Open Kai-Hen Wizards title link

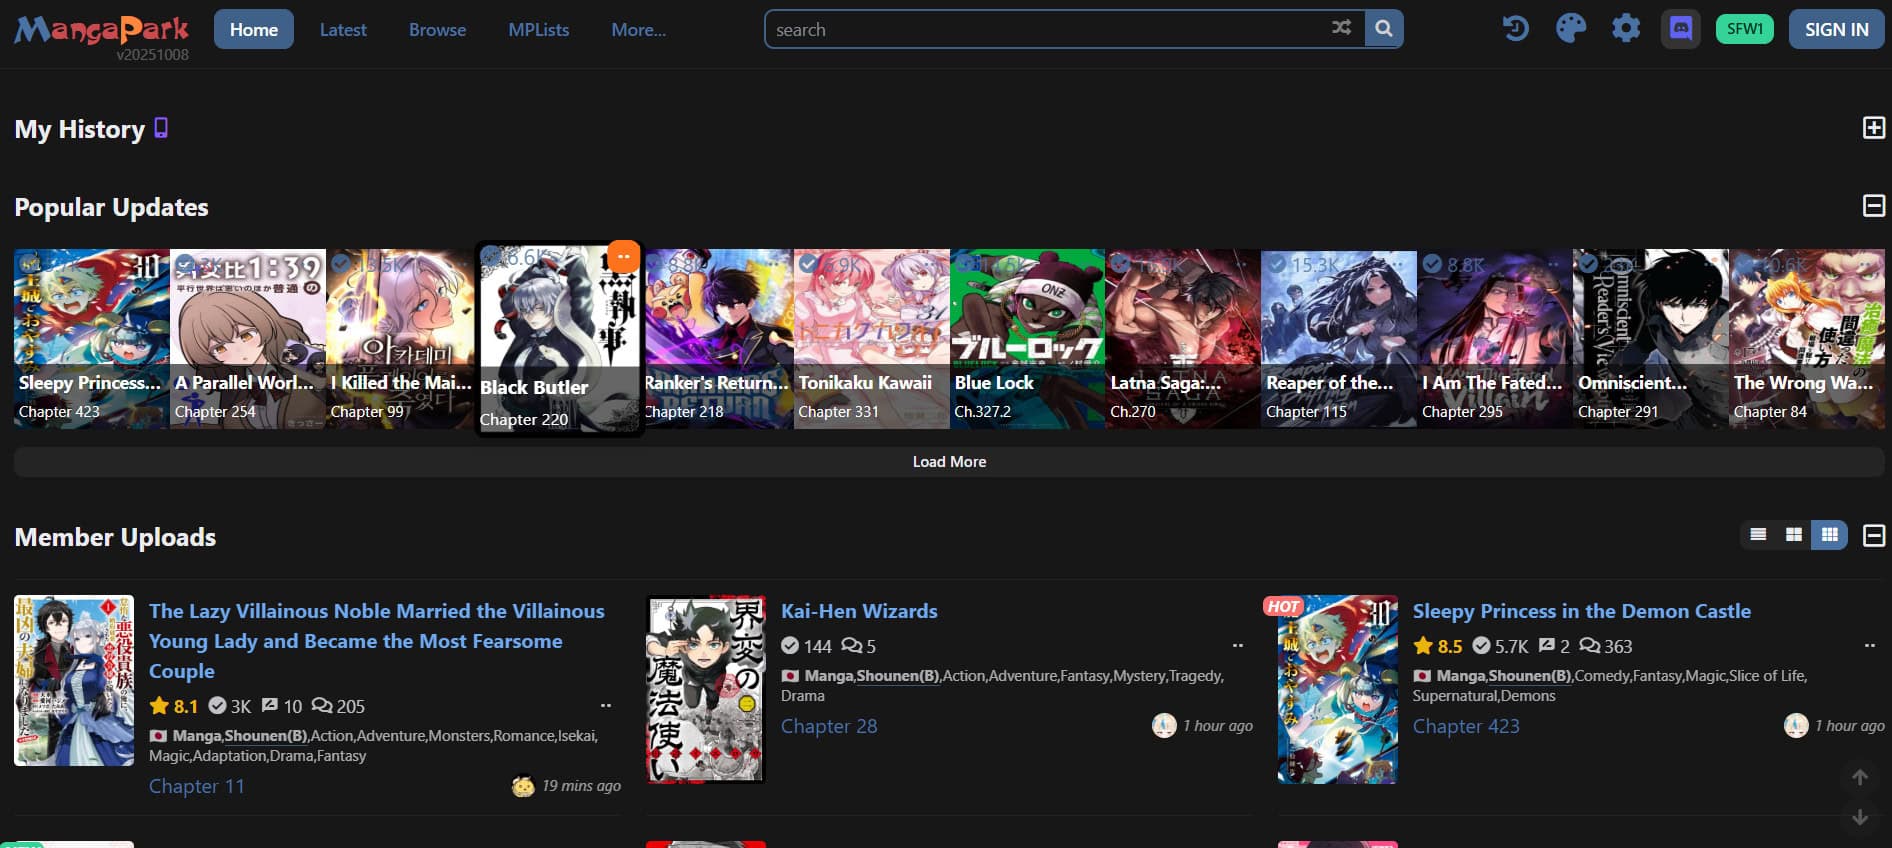click(859, 611)
